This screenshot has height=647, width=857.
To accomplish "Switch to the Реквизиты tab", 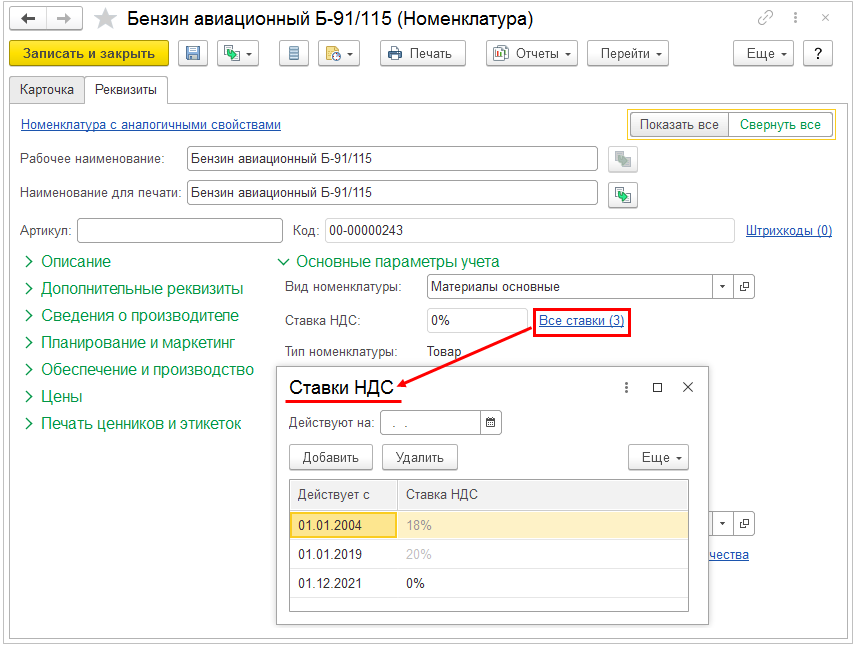I will [126, 90].
